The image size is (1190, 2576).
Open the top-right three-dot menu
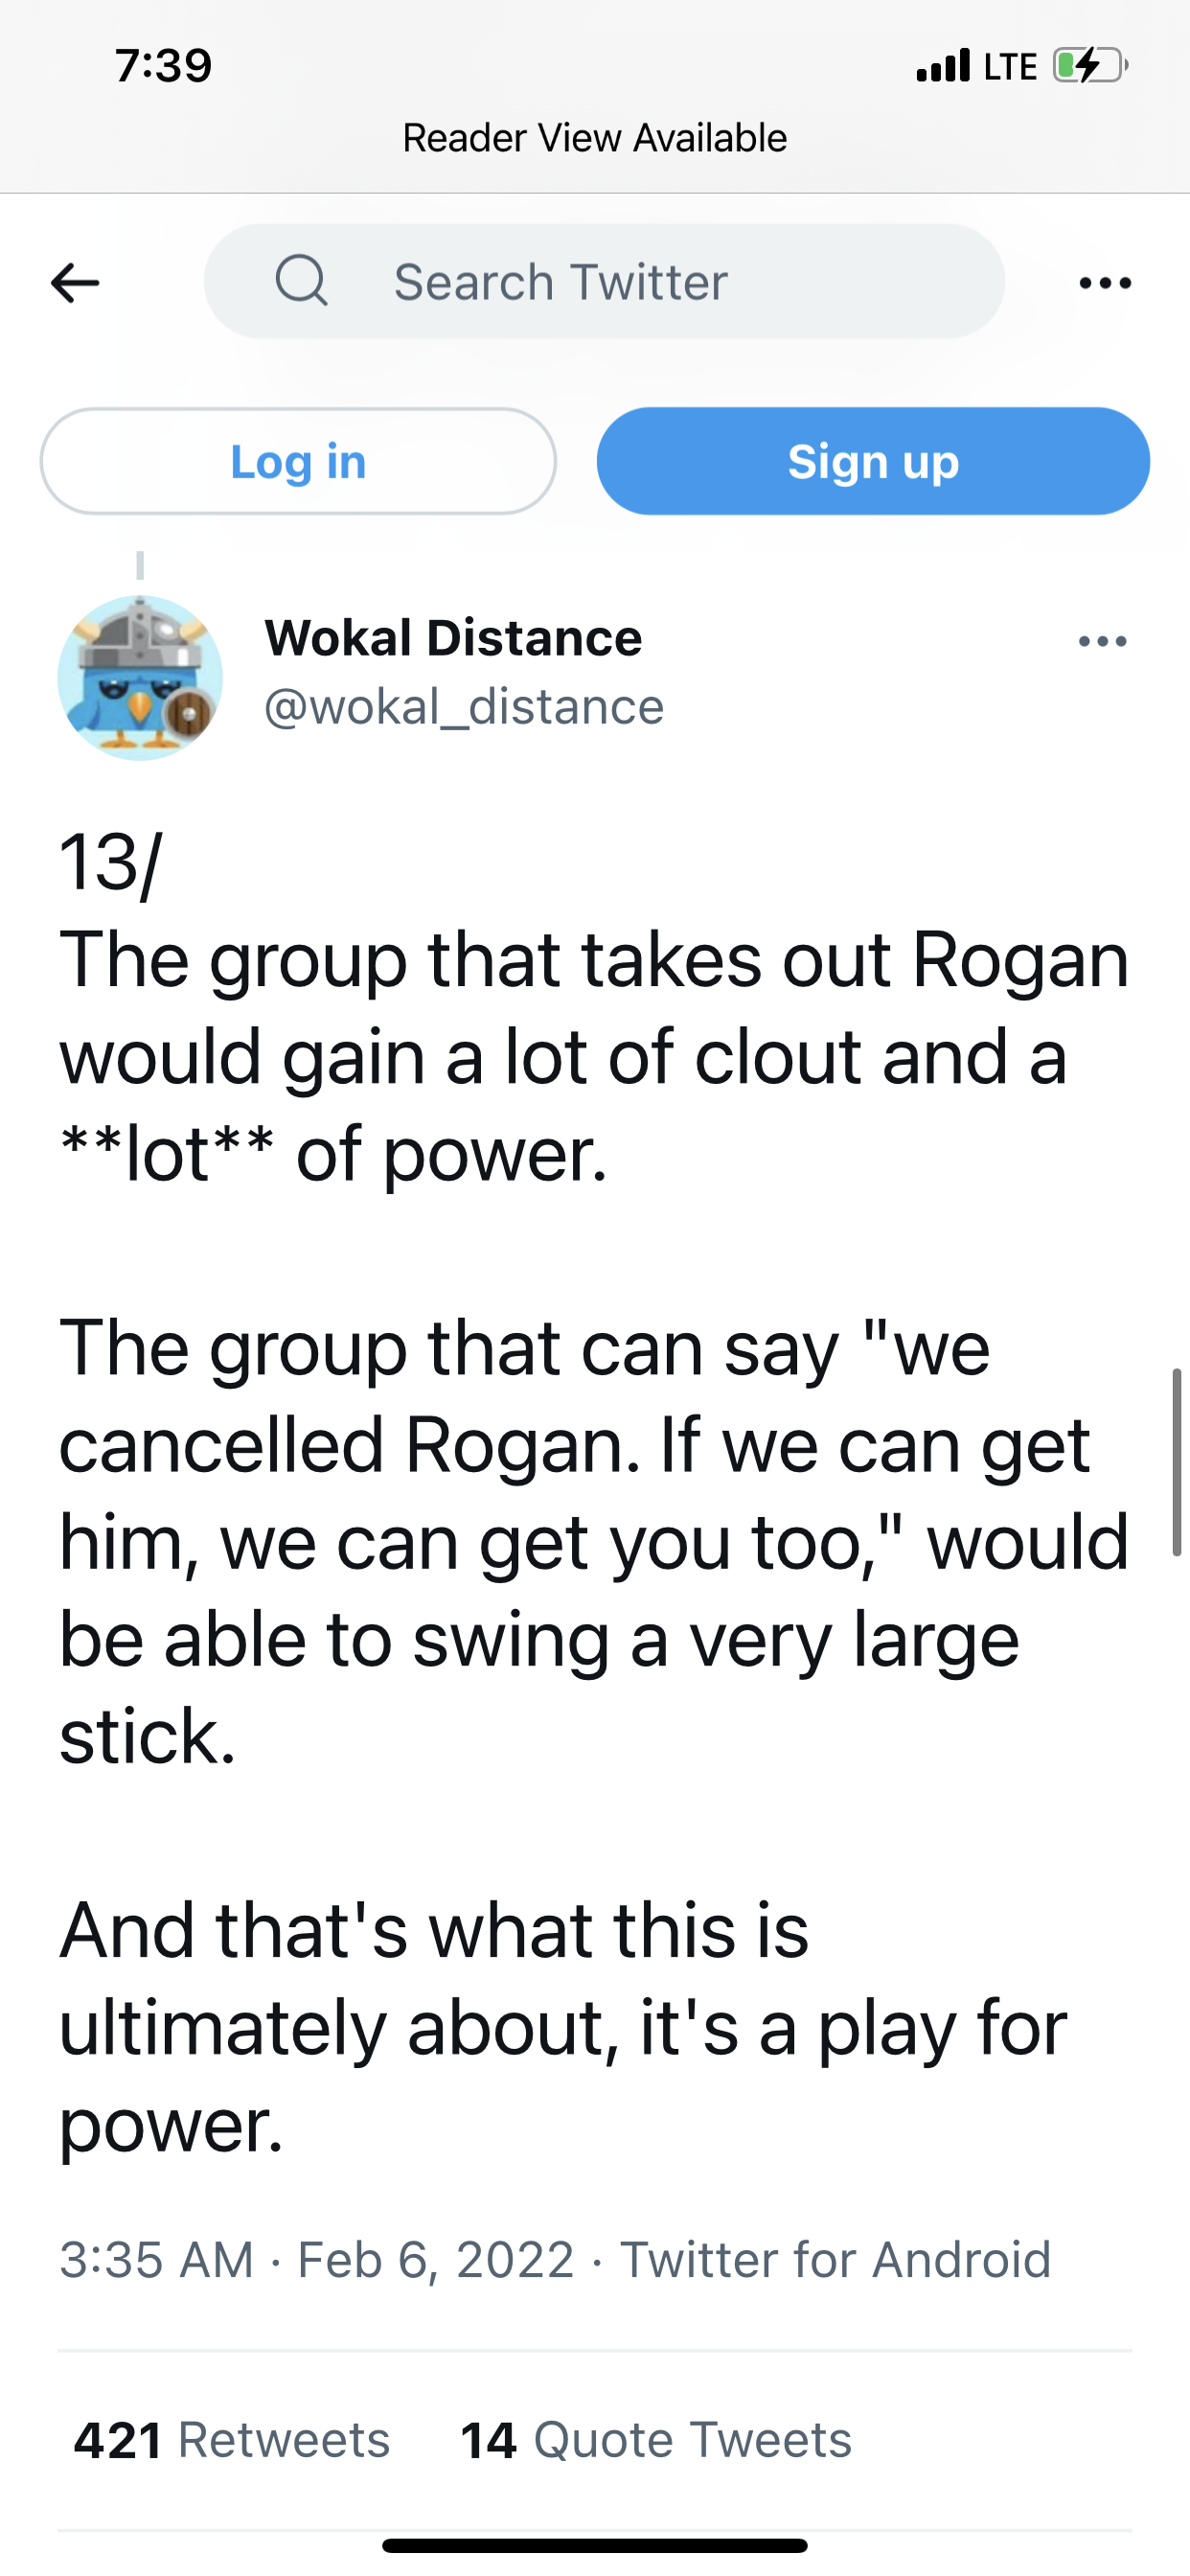(x=1105, y=283)
